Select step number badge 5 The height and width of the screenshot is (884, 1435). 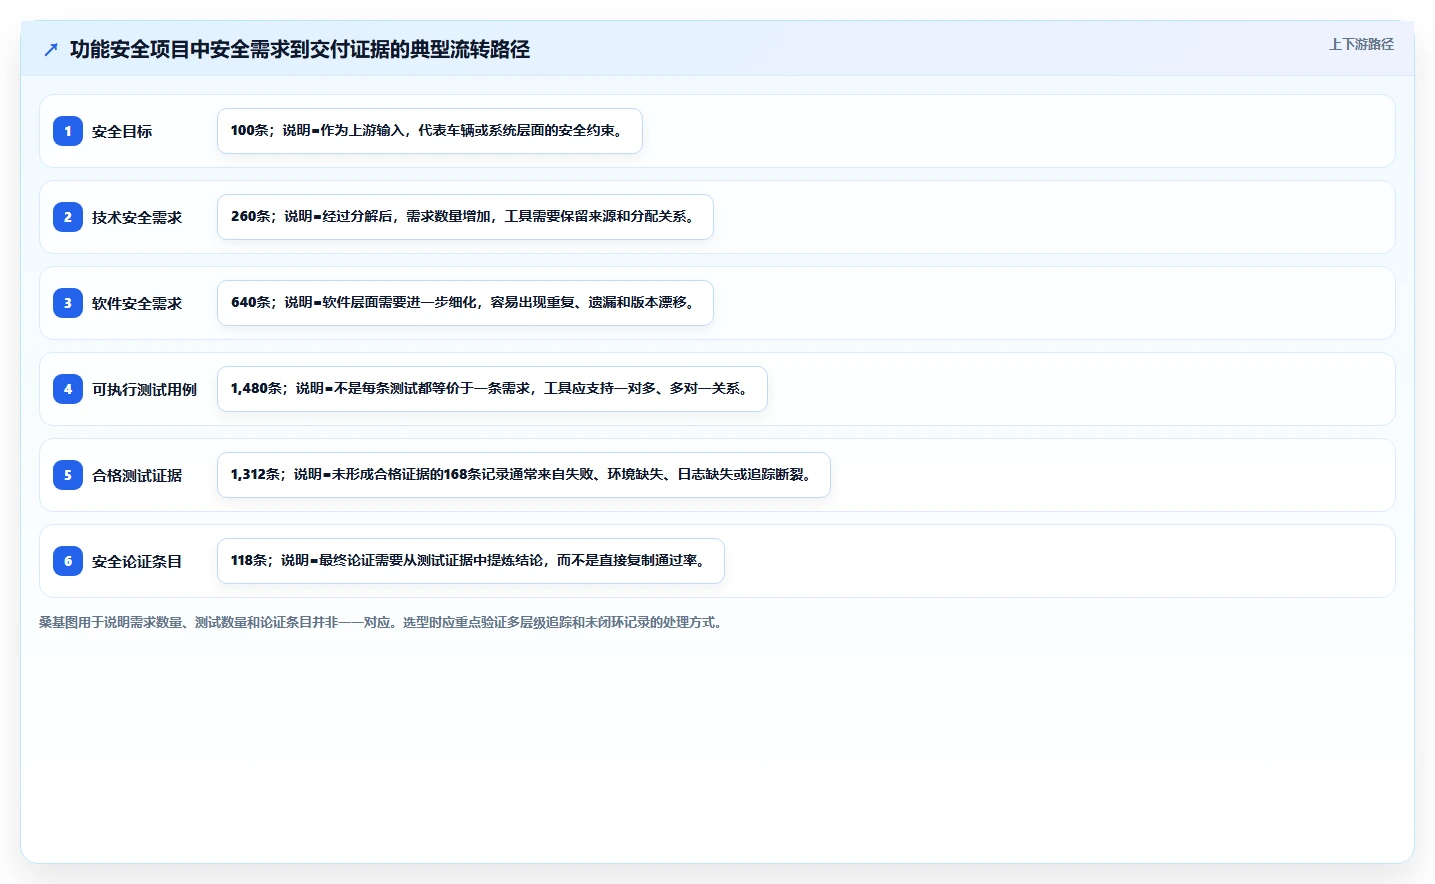pyautogui.click(x=68, y=475)
